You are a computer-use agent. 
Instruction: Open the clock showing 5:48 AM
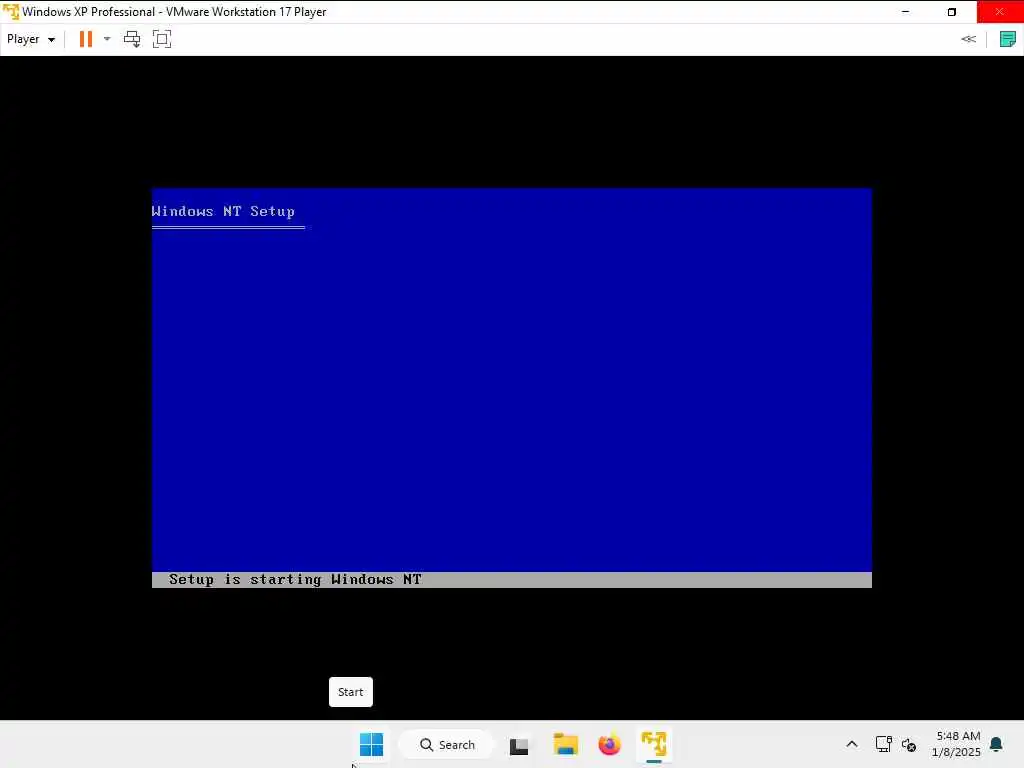coord(957,744)
